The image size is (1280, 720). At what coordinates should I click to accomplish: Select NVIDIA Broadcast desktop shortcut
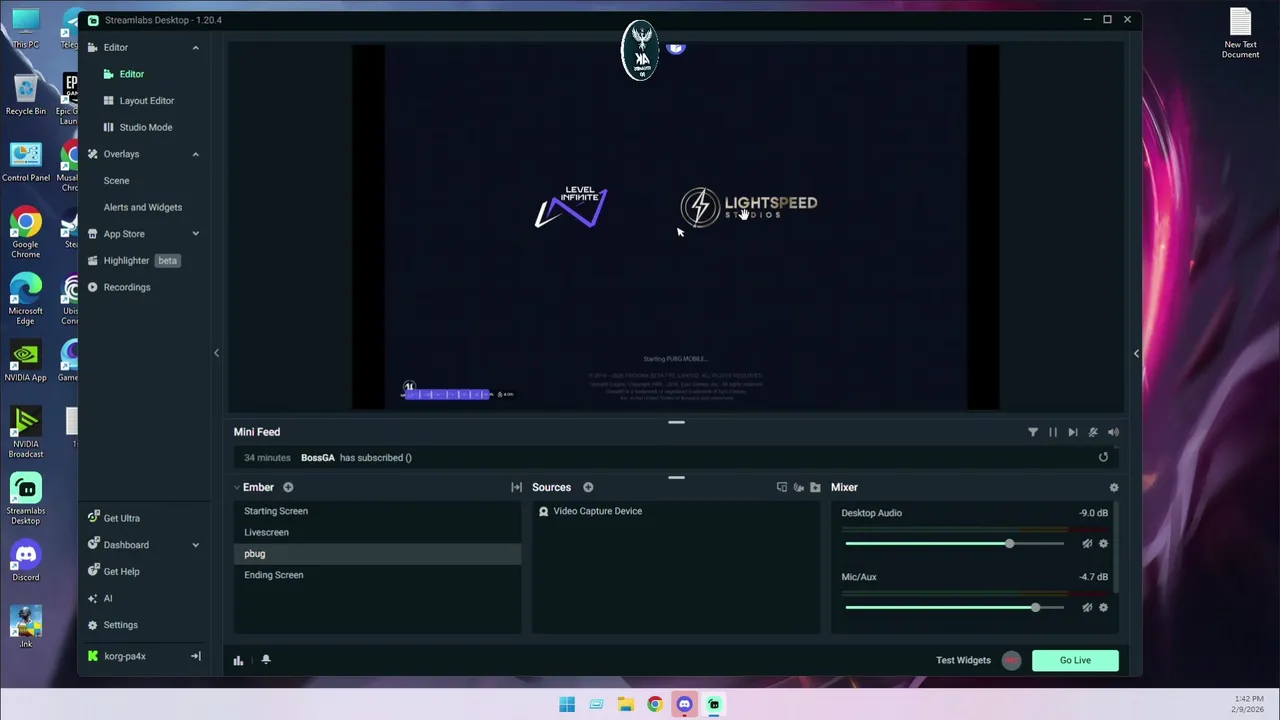click(x=26, y=433)
